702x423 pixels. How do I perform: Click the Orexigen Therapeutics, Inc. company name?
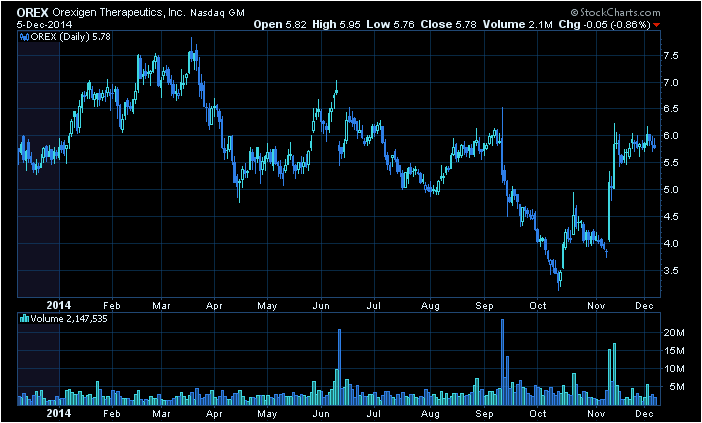pos(119,13)
